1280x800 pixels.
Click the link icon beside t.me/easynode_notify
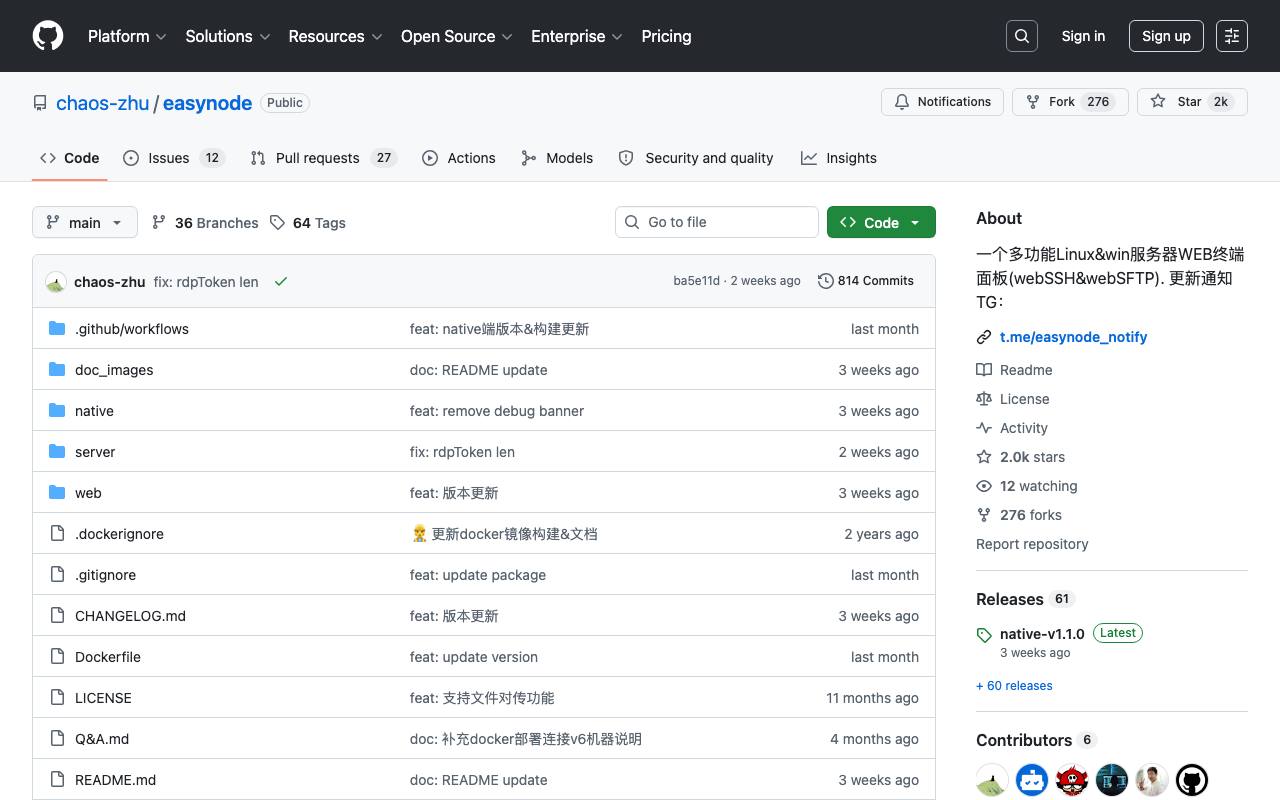(984, 337)
